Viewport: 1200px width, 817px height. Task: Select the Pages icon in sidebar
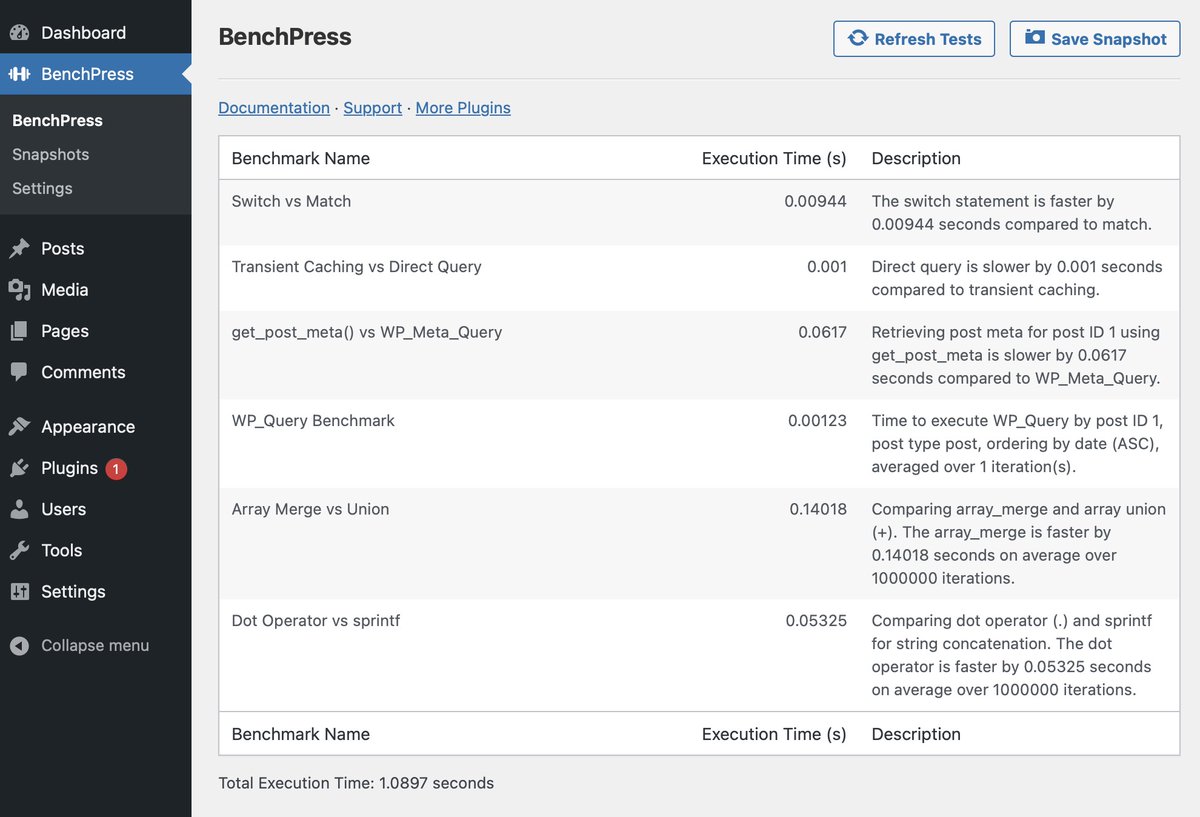pos(19,331)
